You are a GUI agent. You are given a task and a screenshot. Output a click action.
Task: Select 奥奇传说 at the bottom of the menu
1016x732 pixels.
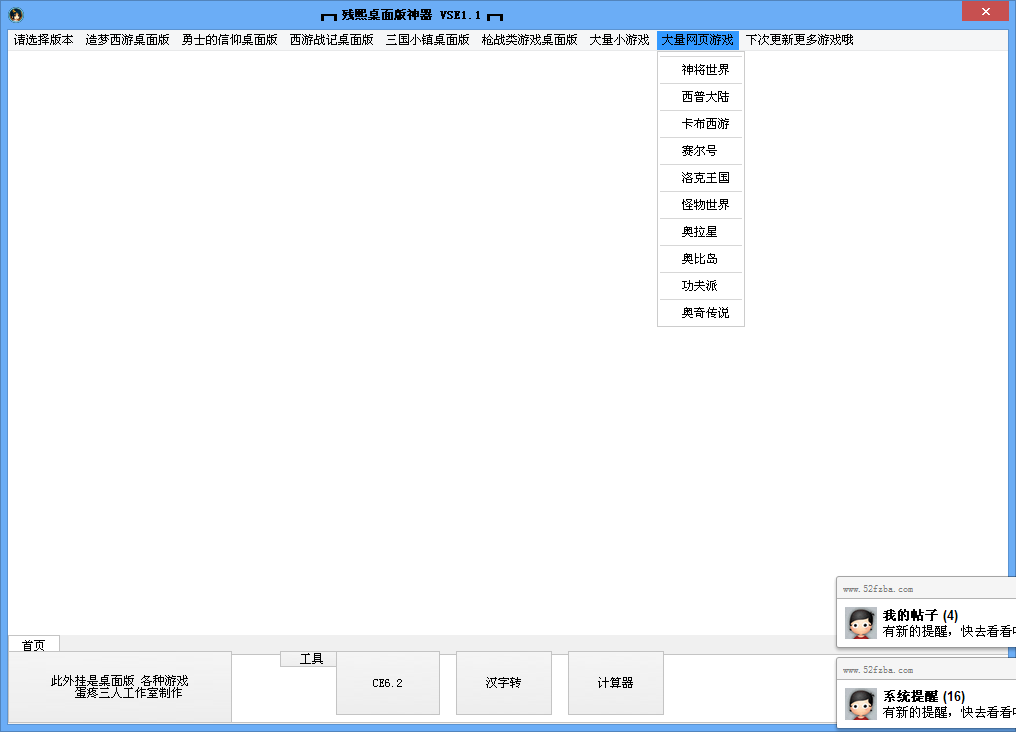705,313
